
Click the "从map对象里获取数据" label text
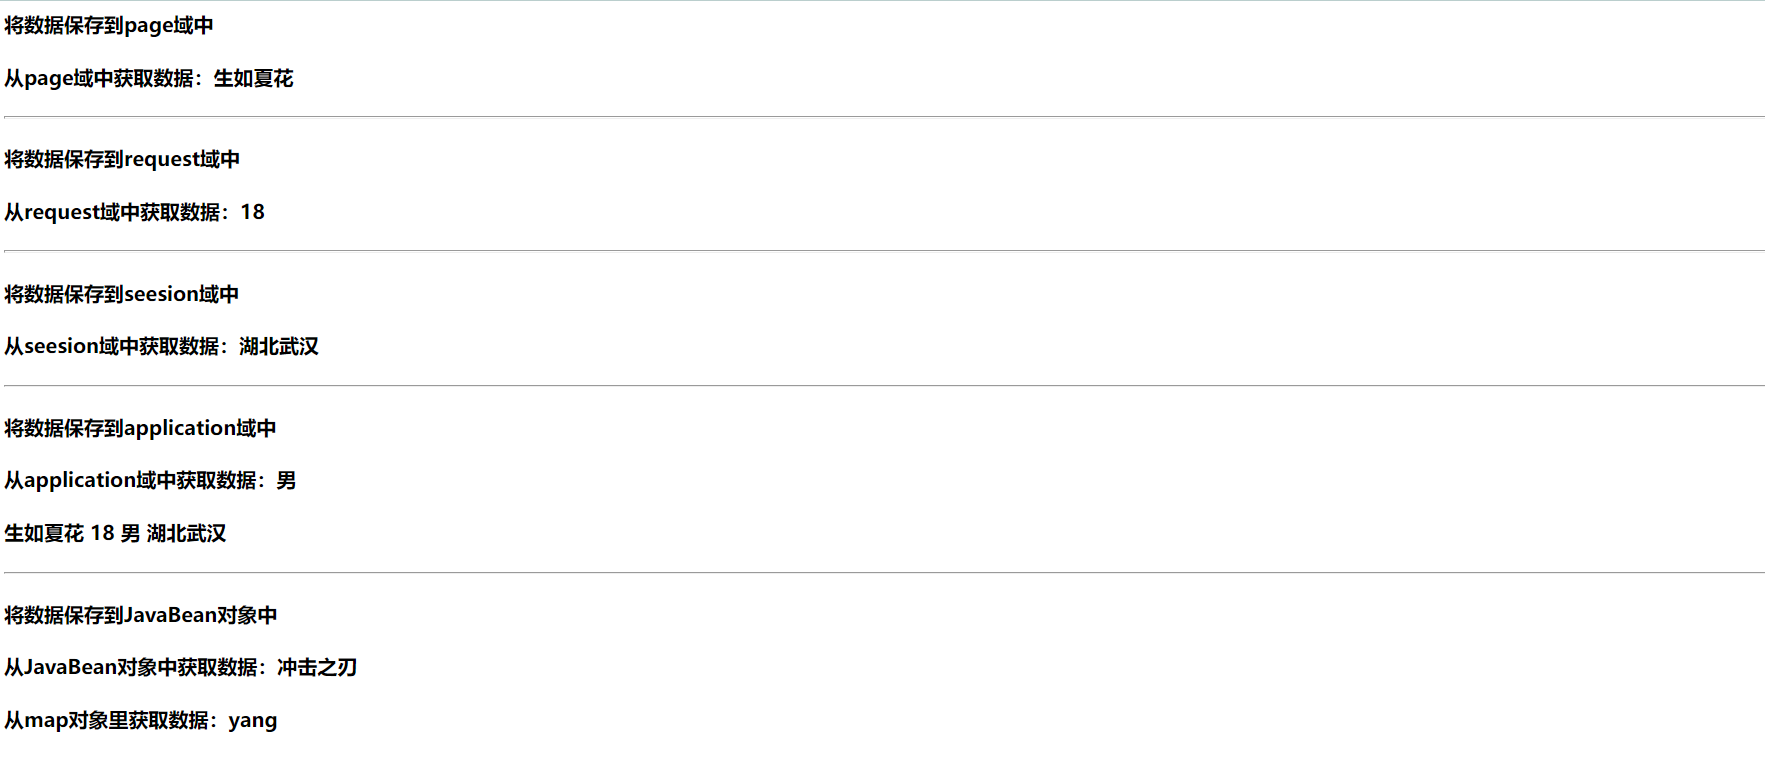coord(106,721)
